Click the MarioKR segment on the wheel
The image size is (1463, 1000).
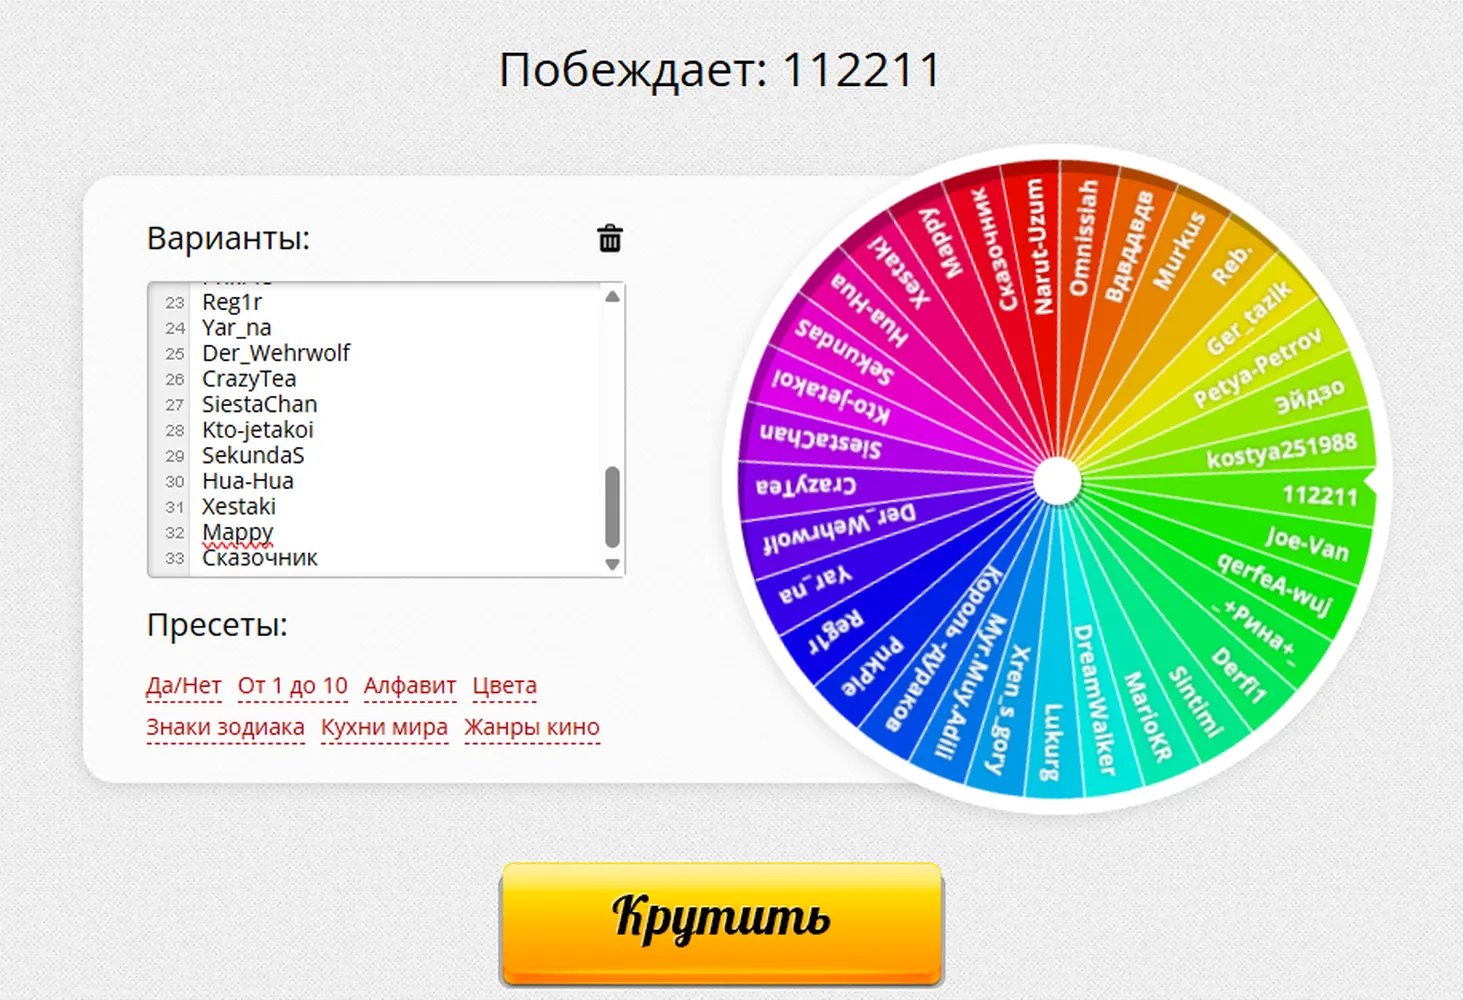(x=1146, y=716)
